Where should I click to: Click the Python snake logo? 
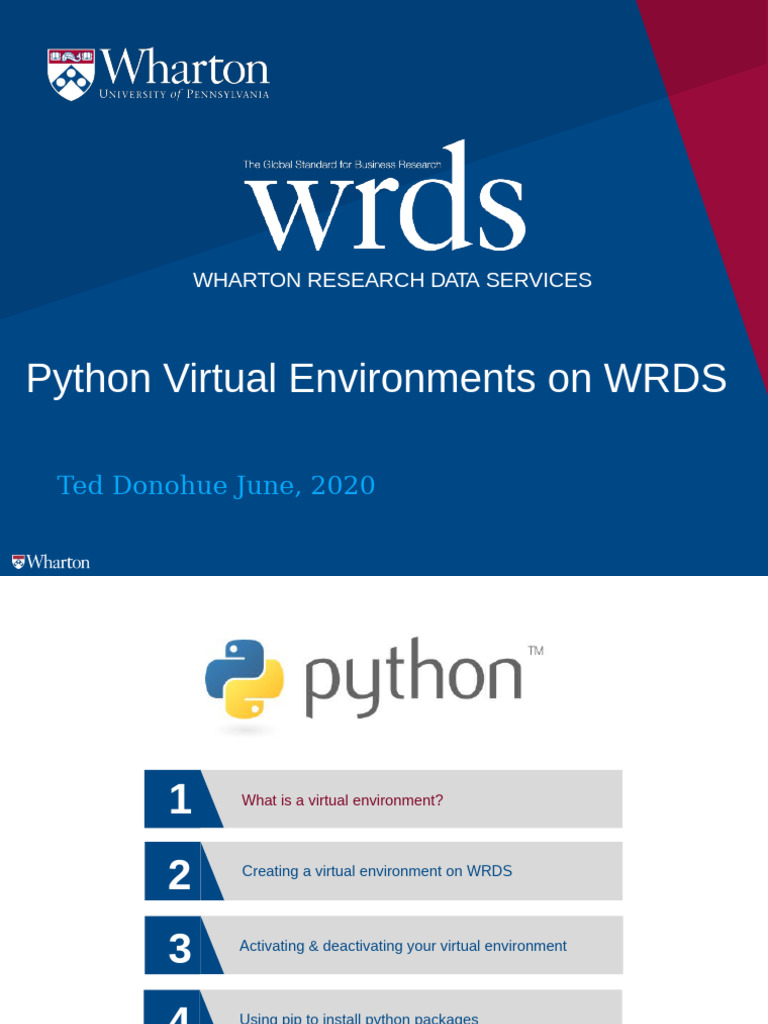point(244,679)
